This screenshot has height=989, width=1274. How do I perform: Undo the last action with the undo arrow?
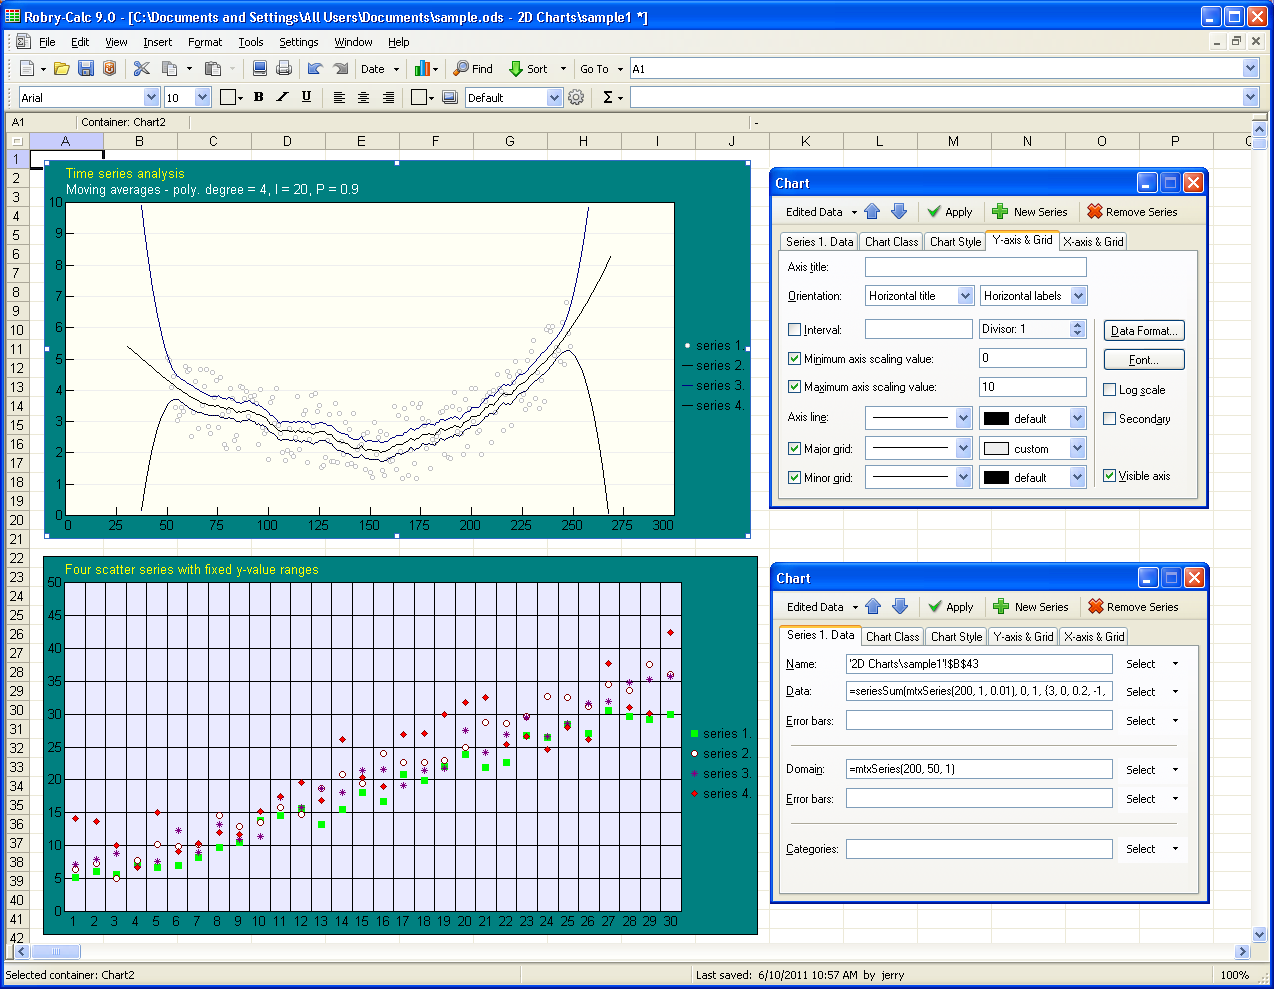(x=315, y=69)
